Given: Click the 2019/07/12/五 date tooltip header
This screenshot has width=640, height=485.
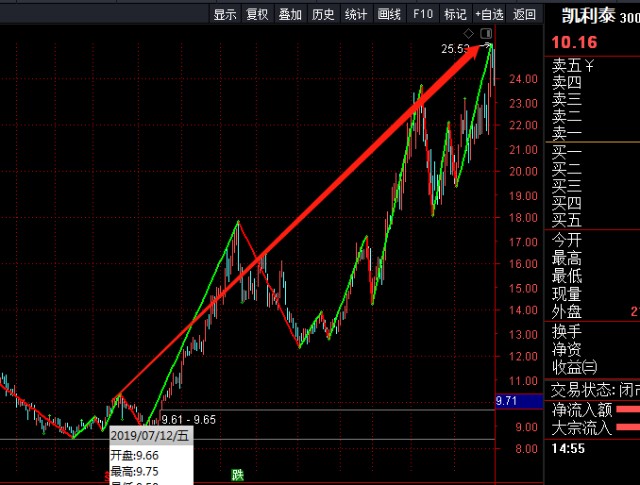Looking at the screenshot, I should click(149, 436).
